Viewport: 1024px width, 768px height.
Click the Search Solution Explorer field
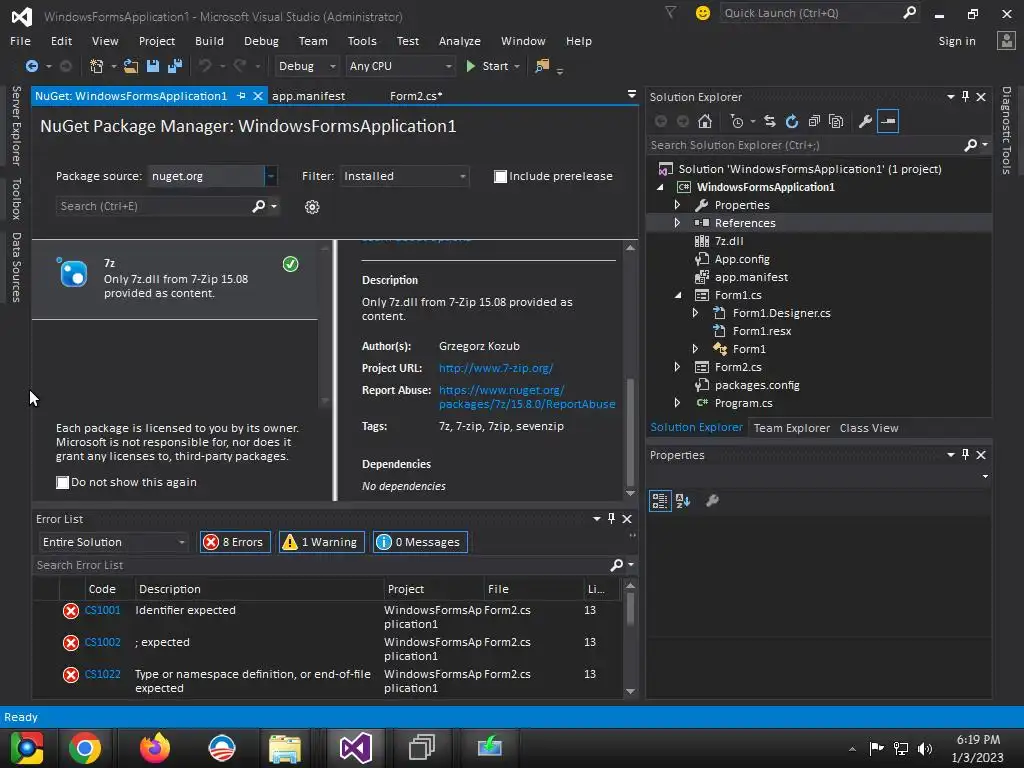[x=805, y=145]
